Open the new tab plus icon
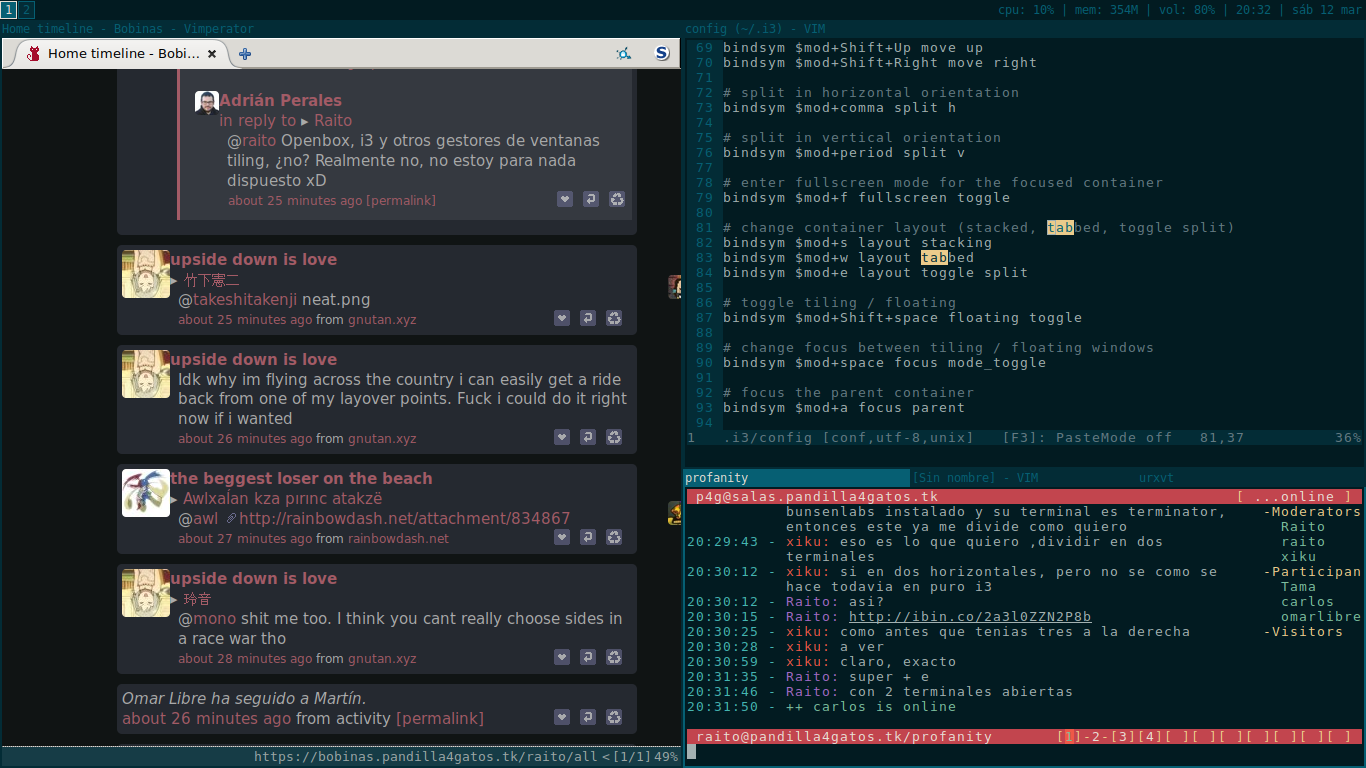 pos(244,54)
